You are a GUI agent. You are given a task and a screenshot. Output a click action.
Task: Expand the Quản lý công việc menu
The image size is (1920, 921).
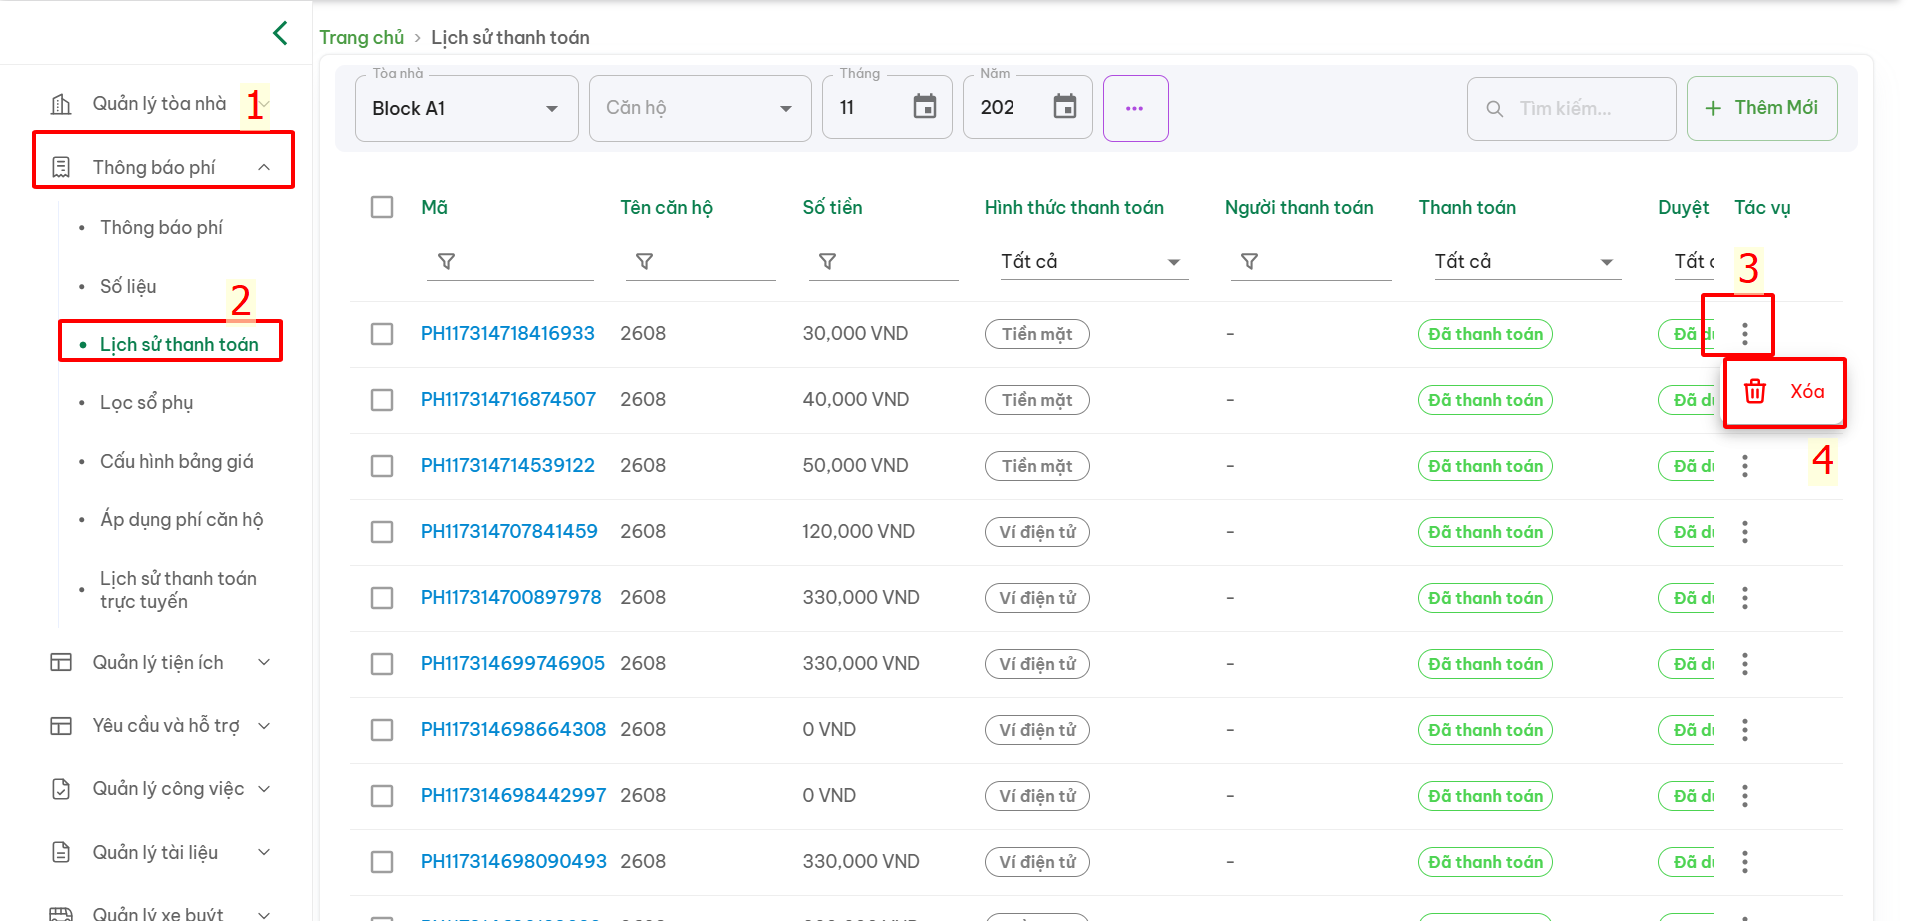pos(264,789)
